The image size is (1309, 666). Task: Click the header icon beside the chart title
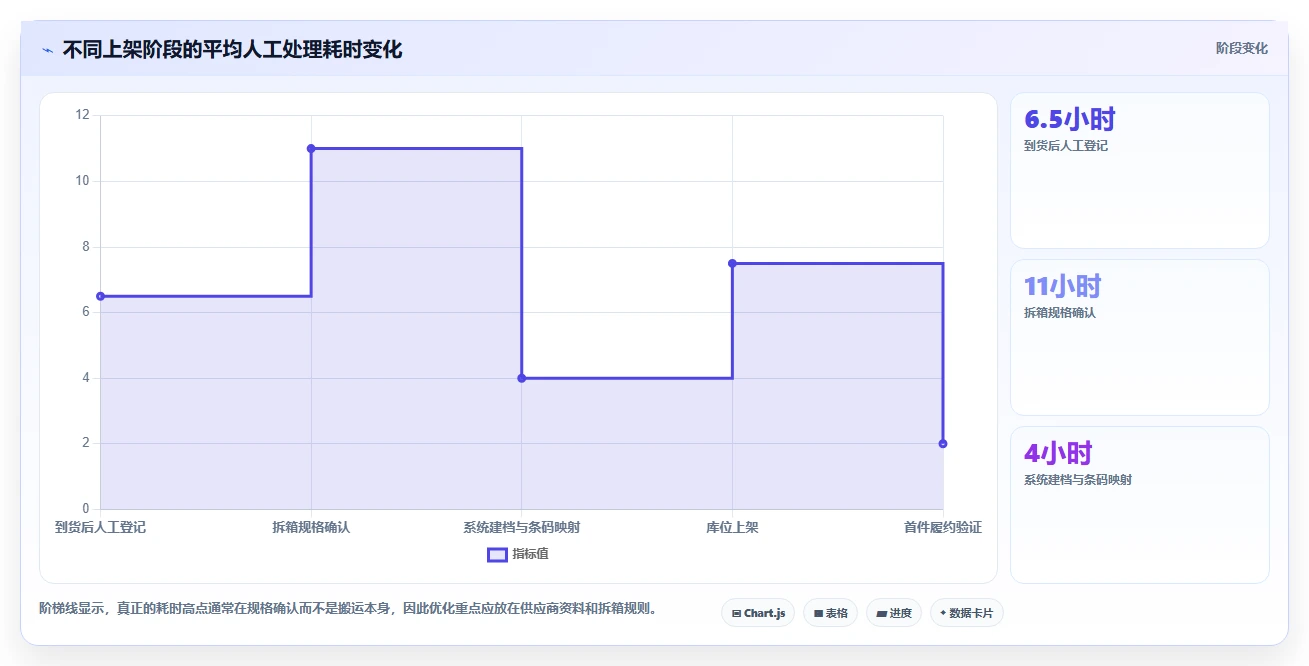pos(47,49)
